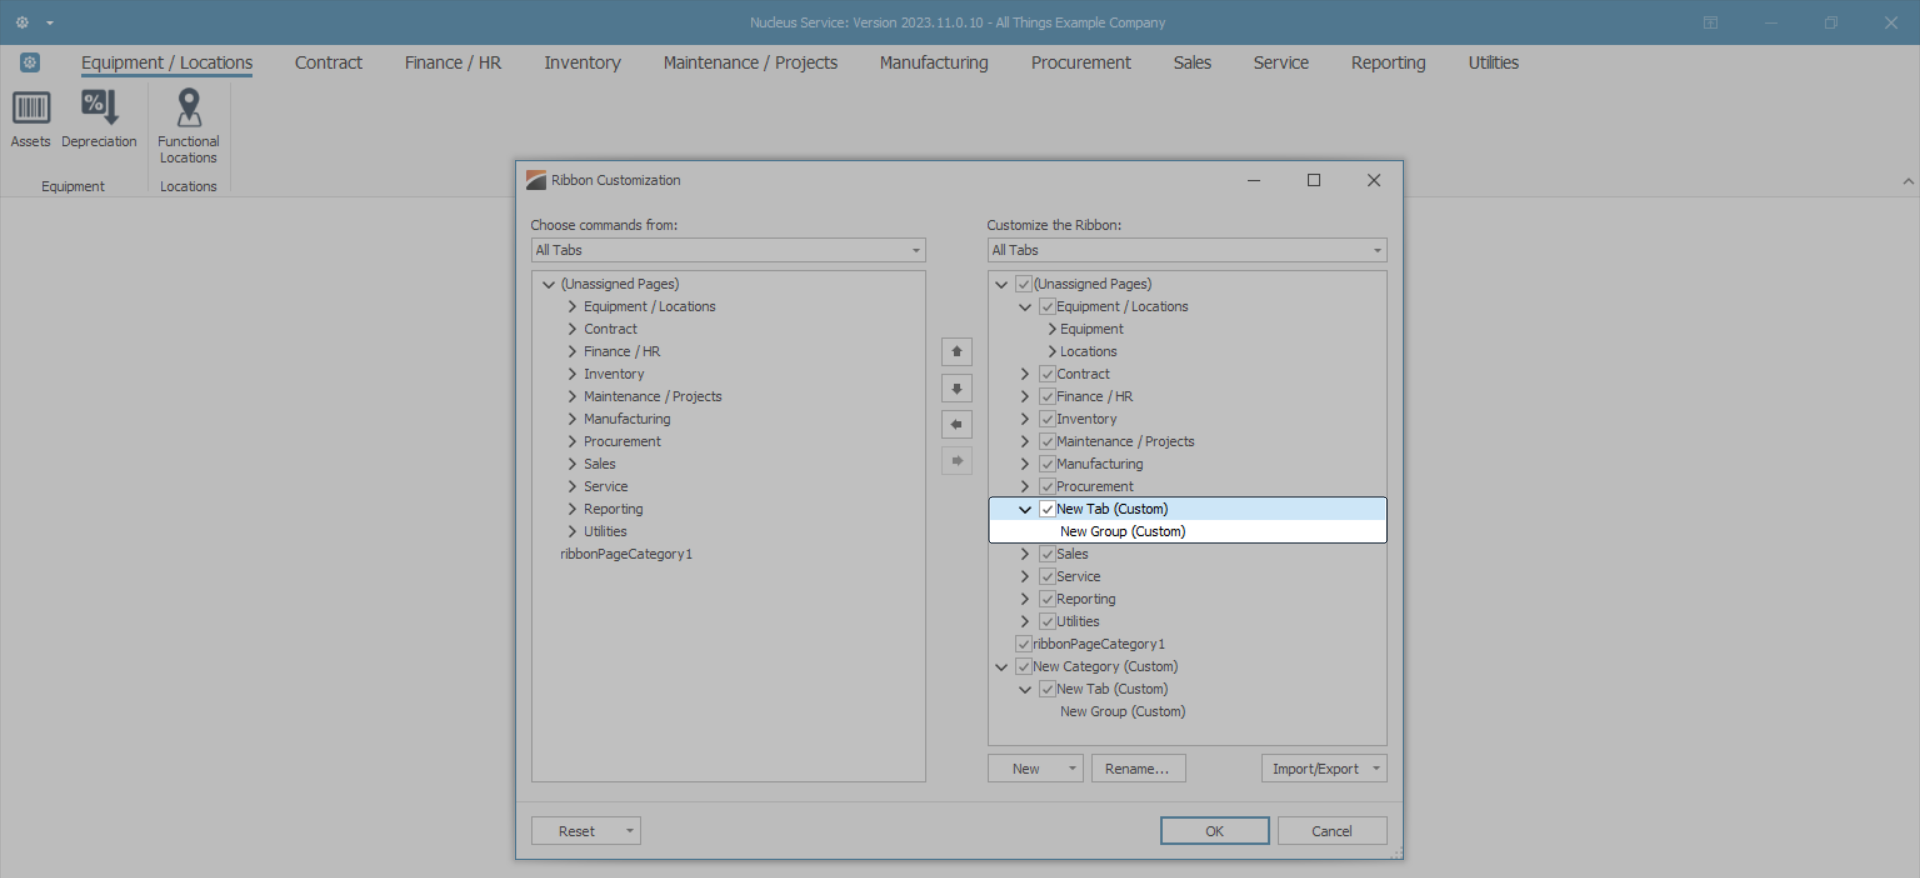Collapse the New Category (Custom) node
This screenshot has width=1920, height=878.
click(1001, 667)
